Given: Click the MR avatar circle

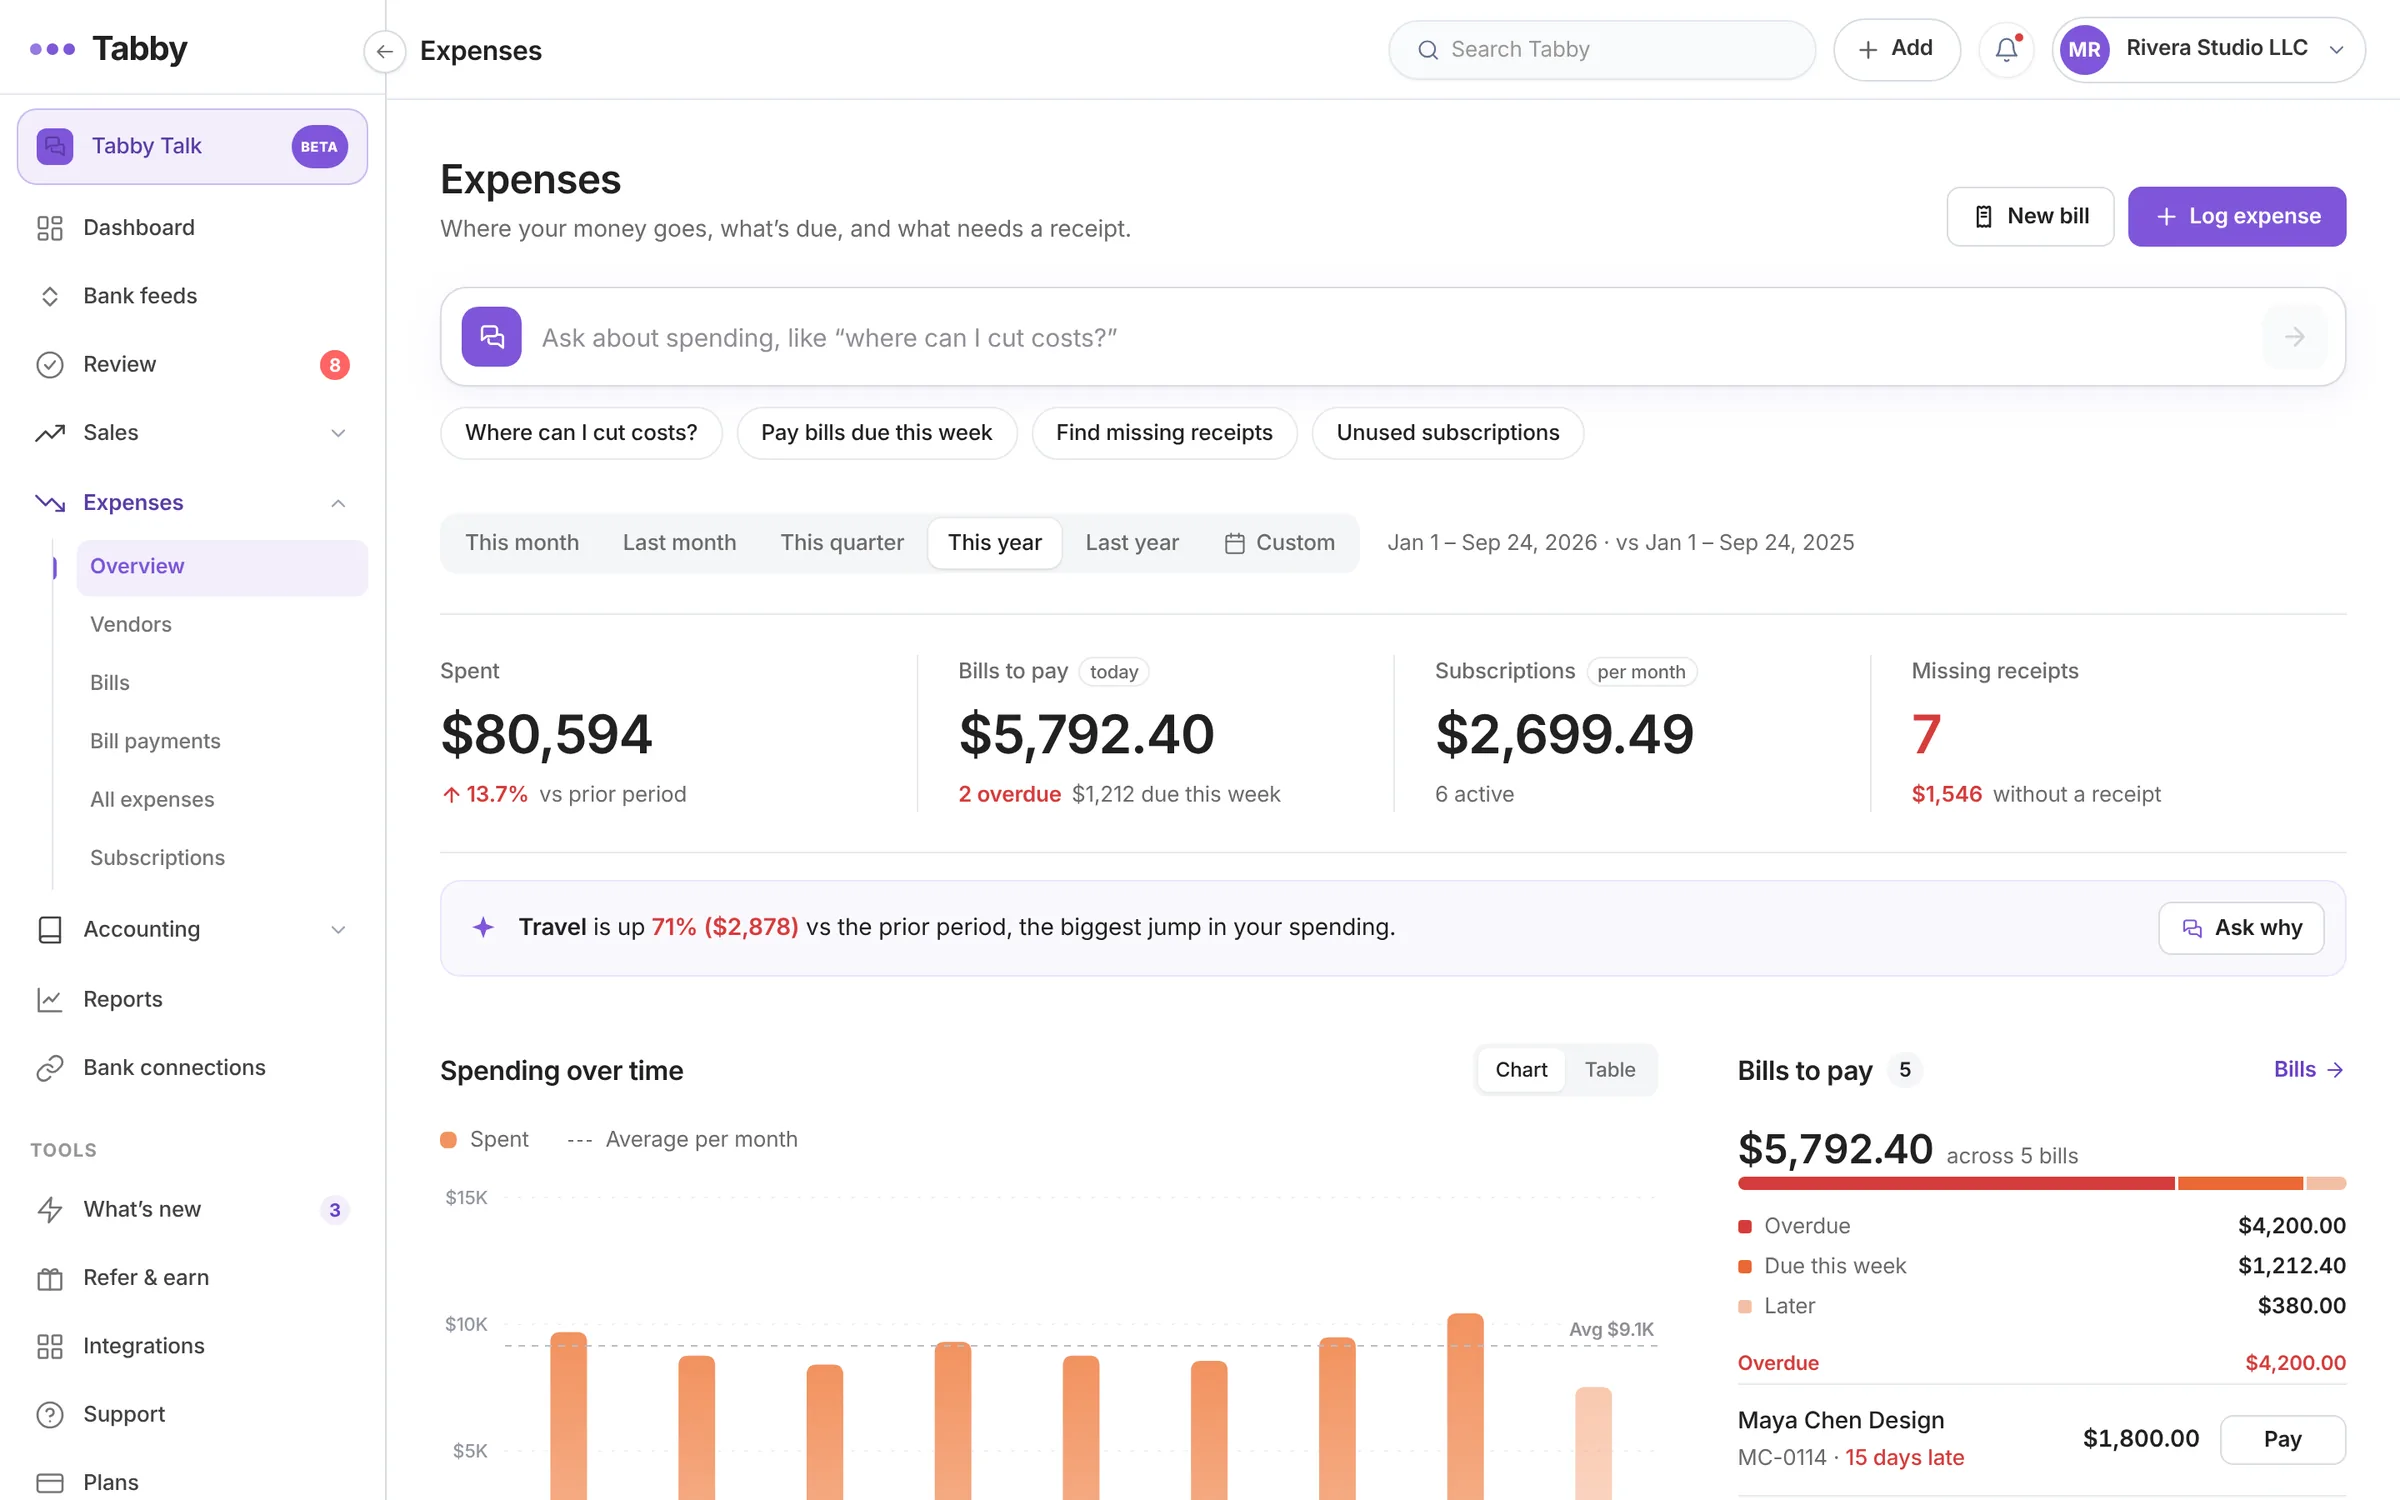Looking at the screenshot, I should pos(2085,49).
